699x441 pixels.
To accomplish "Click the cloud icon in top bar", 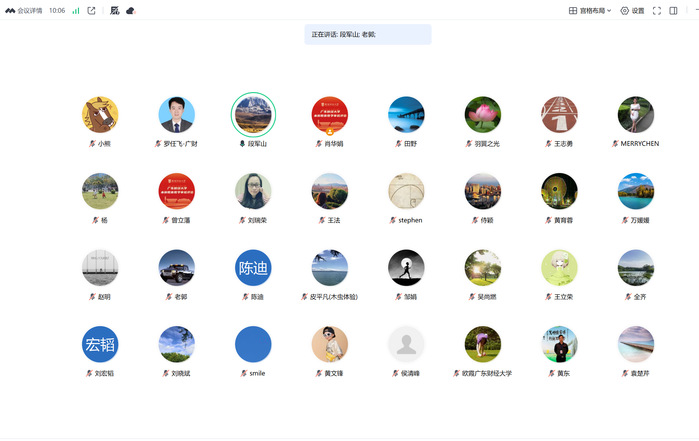I will (x=130, y=11).
